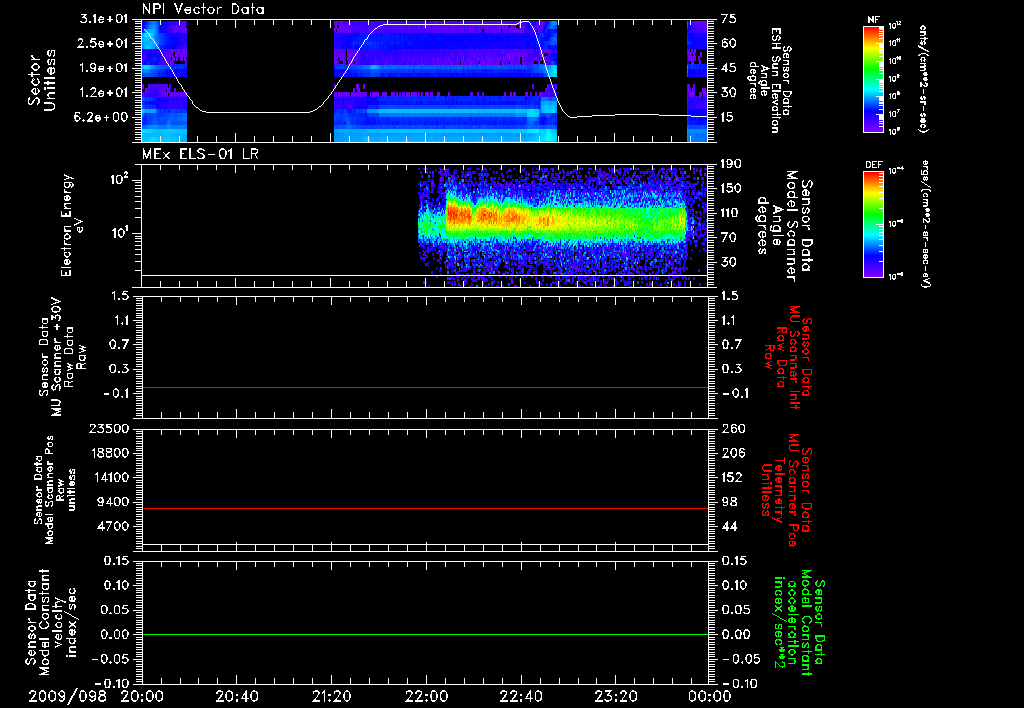
Task: Select the Model Scanner Angle degrees label
Action: click(x=784, y=226)
